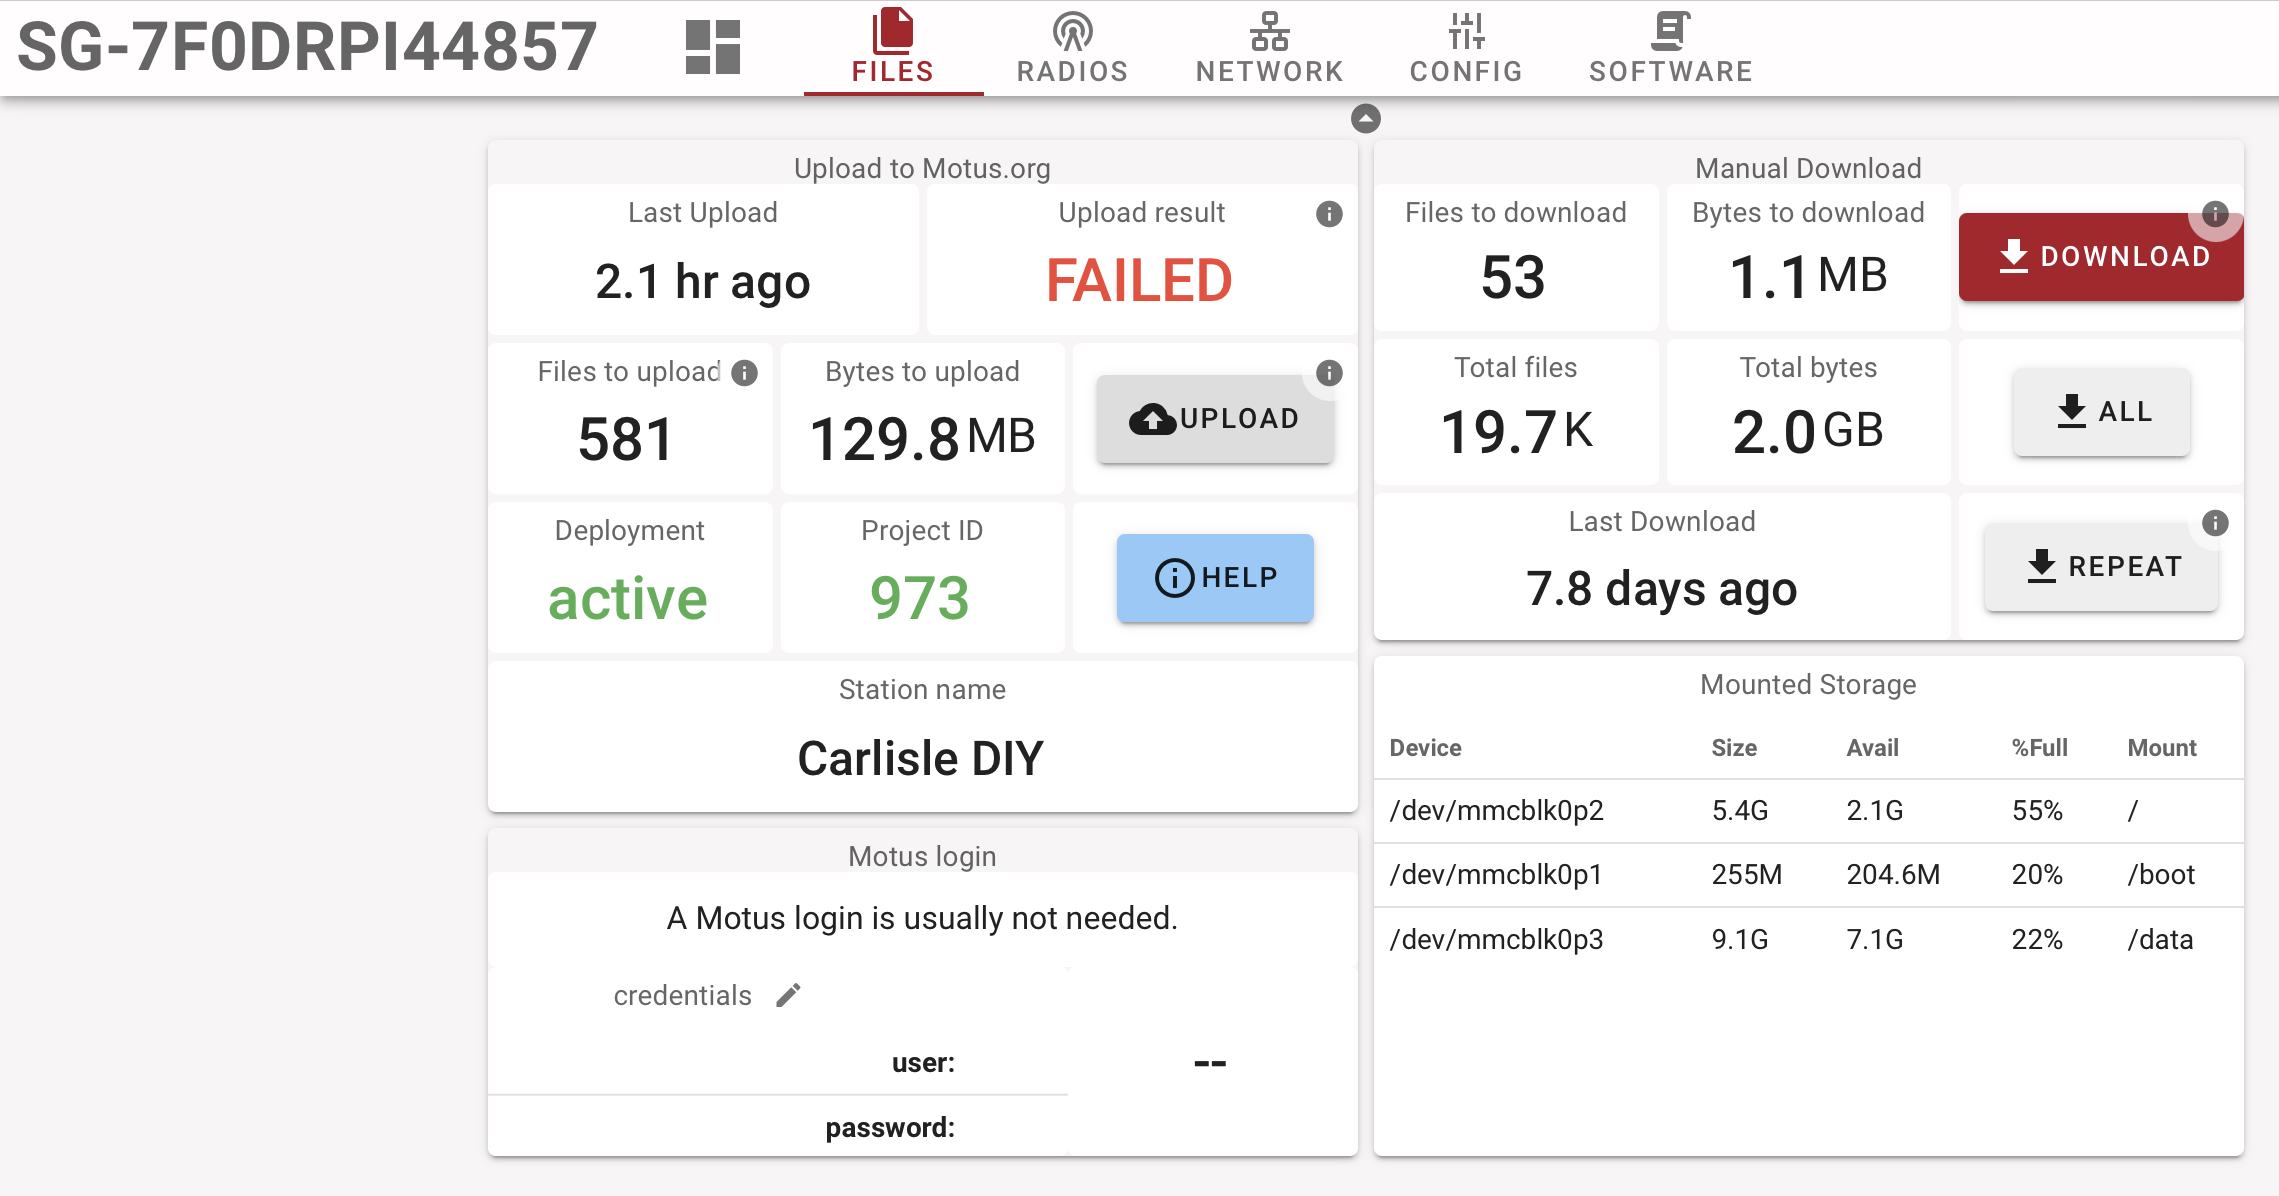Go to the Config tab
The image size is (2279, 1196).
pos(1466,48)
